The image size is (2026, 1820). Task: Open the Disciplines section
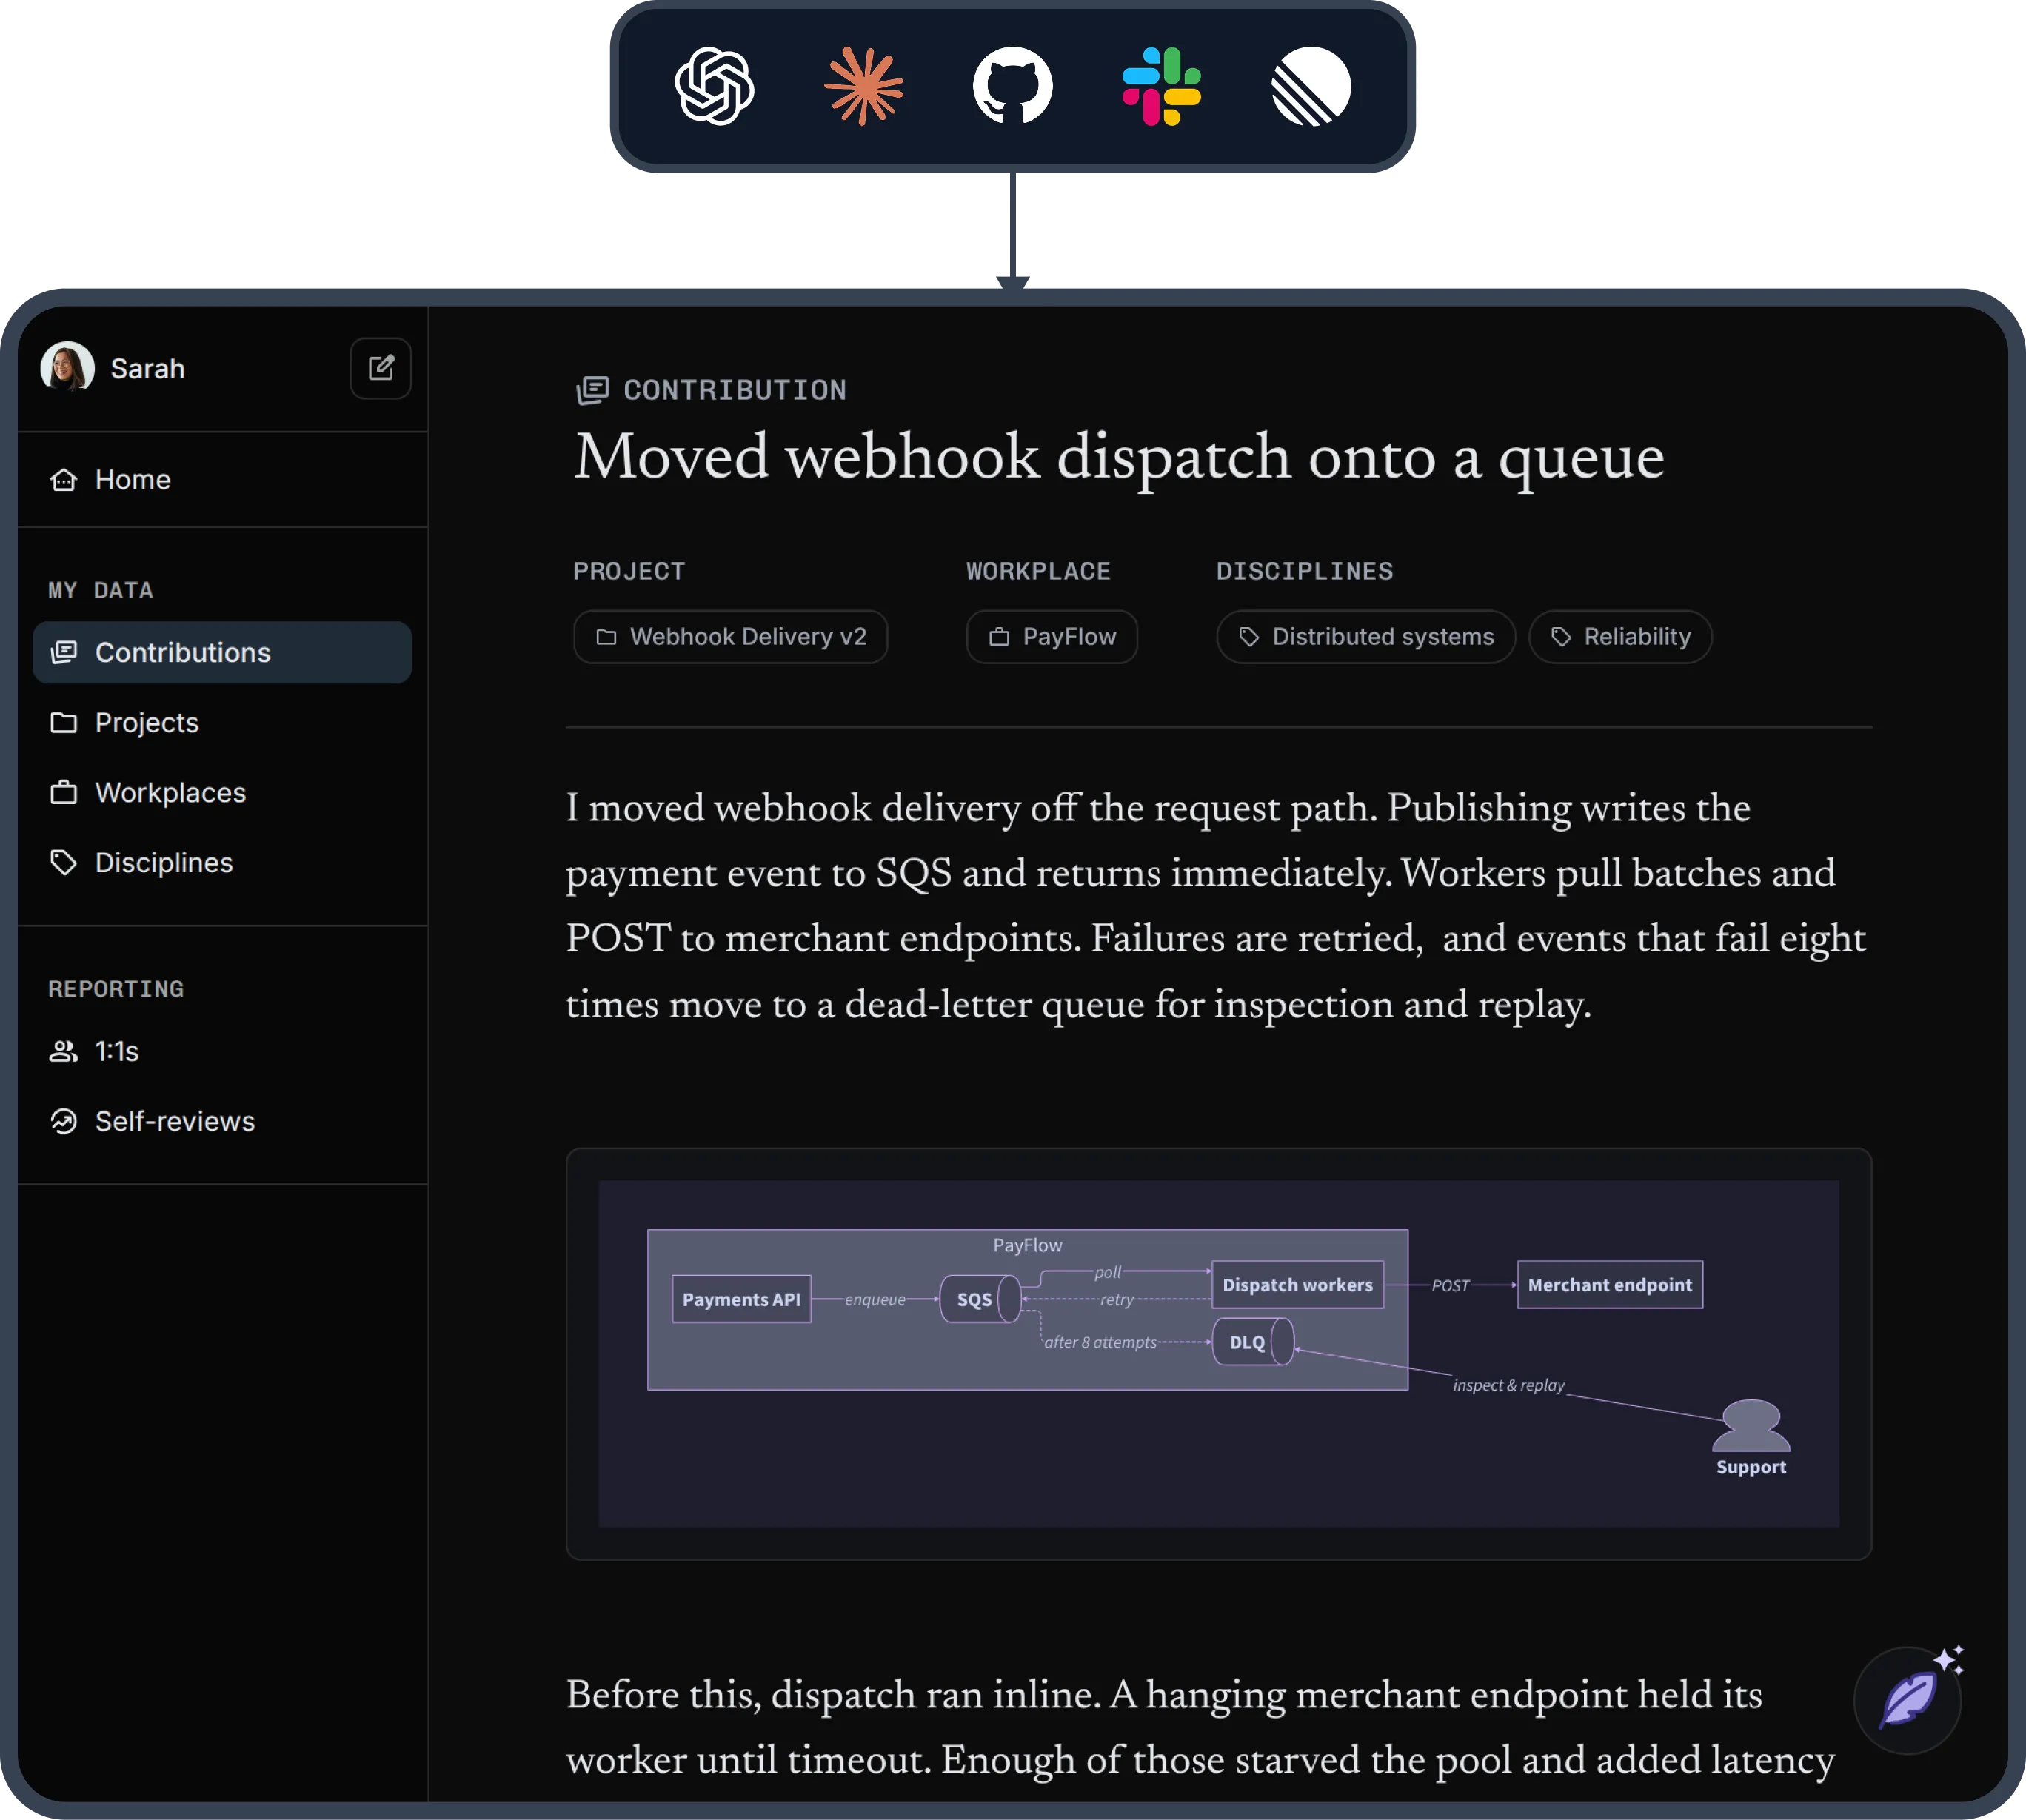click(222, 862)
